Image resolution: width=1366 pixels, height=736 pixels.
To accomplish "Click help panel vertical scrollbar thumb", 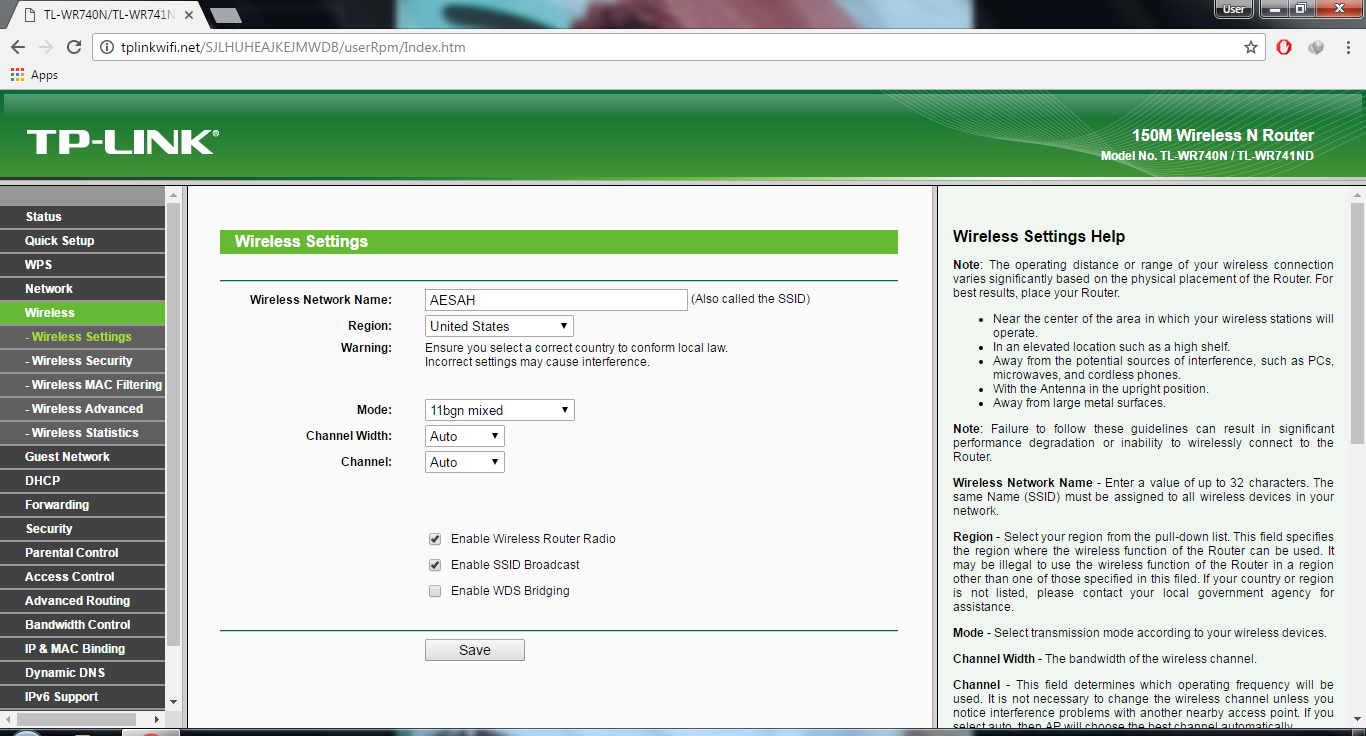I will click(1357, 323).
